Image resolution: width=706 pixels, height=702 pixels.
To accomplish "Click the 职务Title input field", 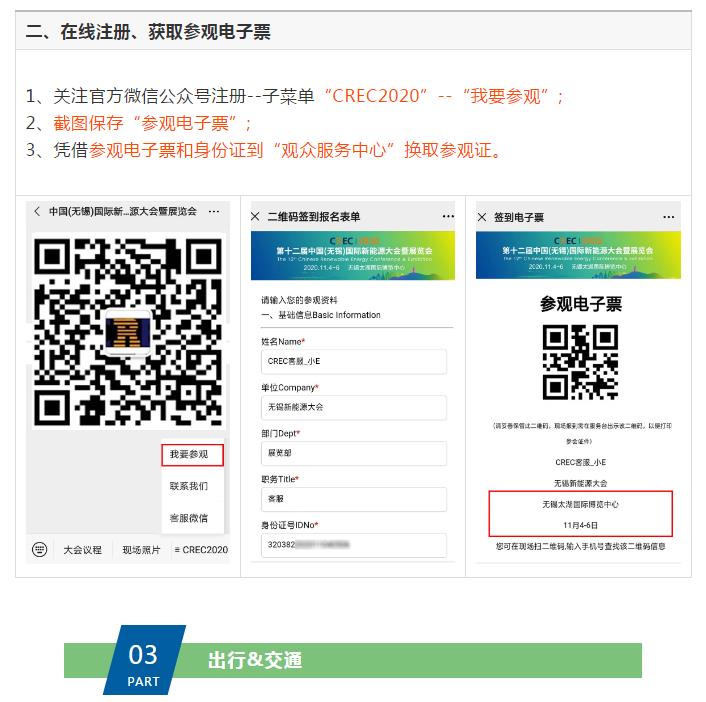I will coord(353,499).
